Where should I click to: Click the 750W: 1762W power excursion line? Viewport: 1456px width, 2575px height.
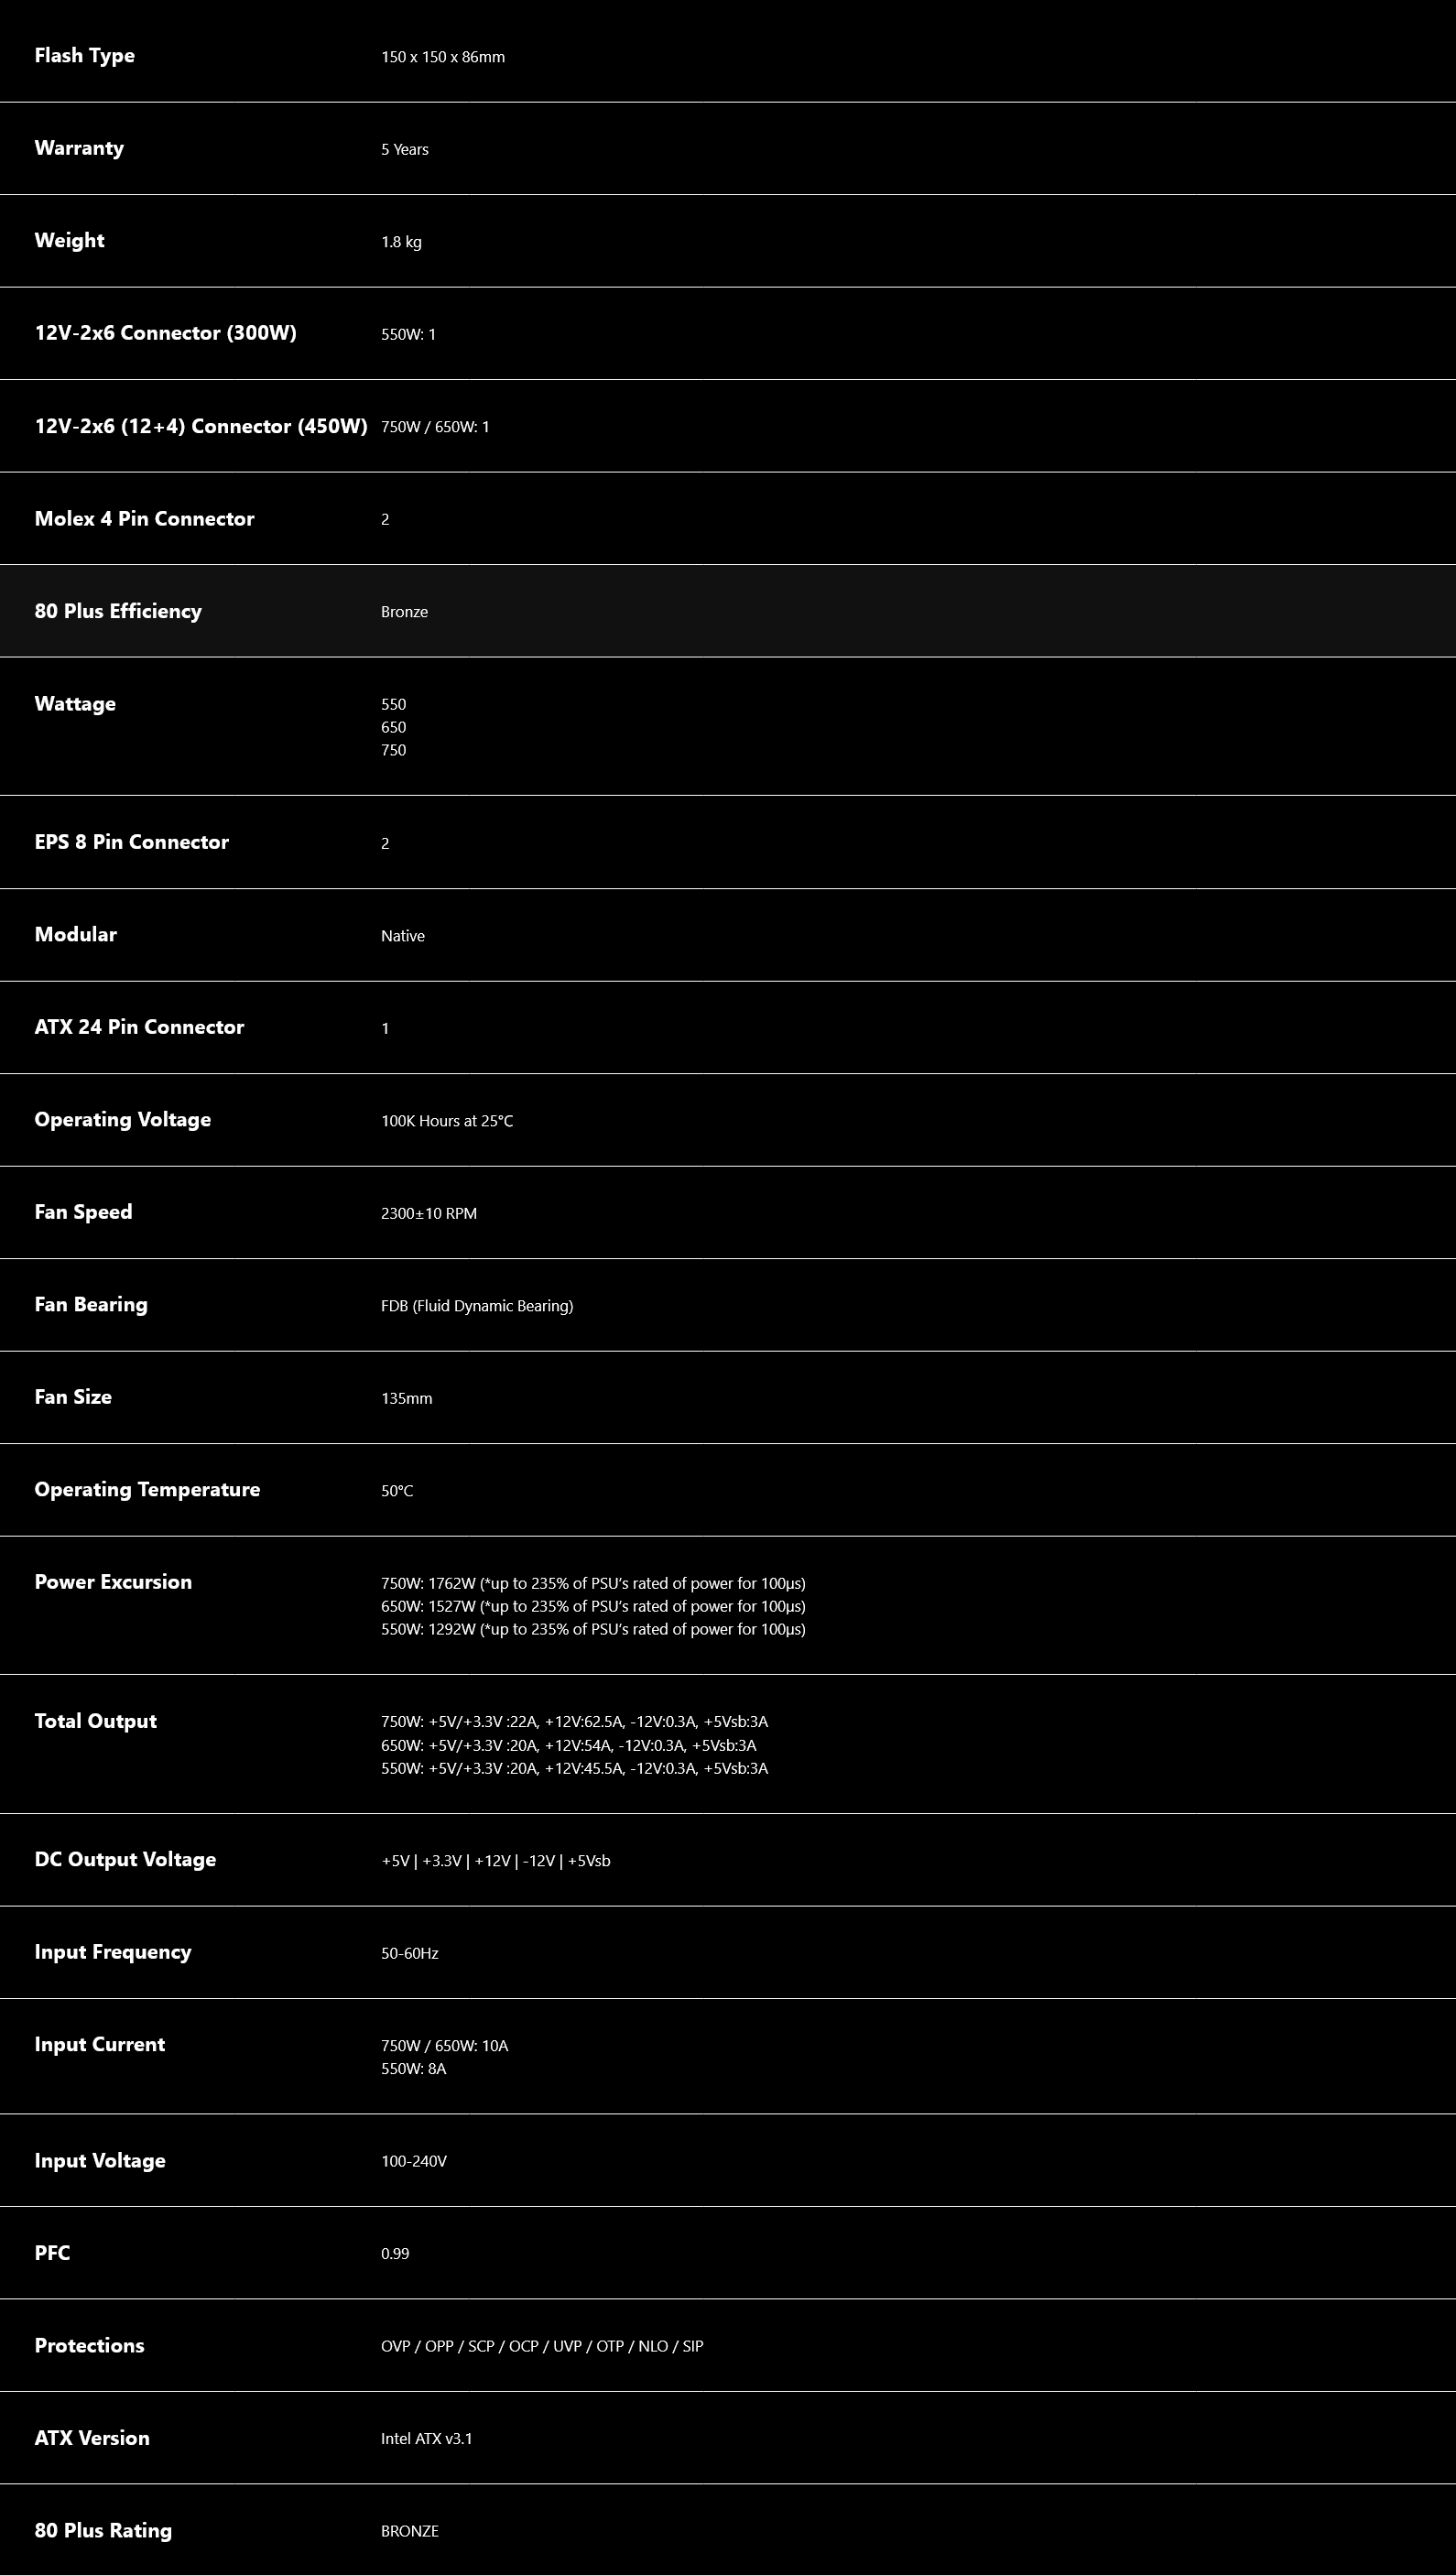593,1583
